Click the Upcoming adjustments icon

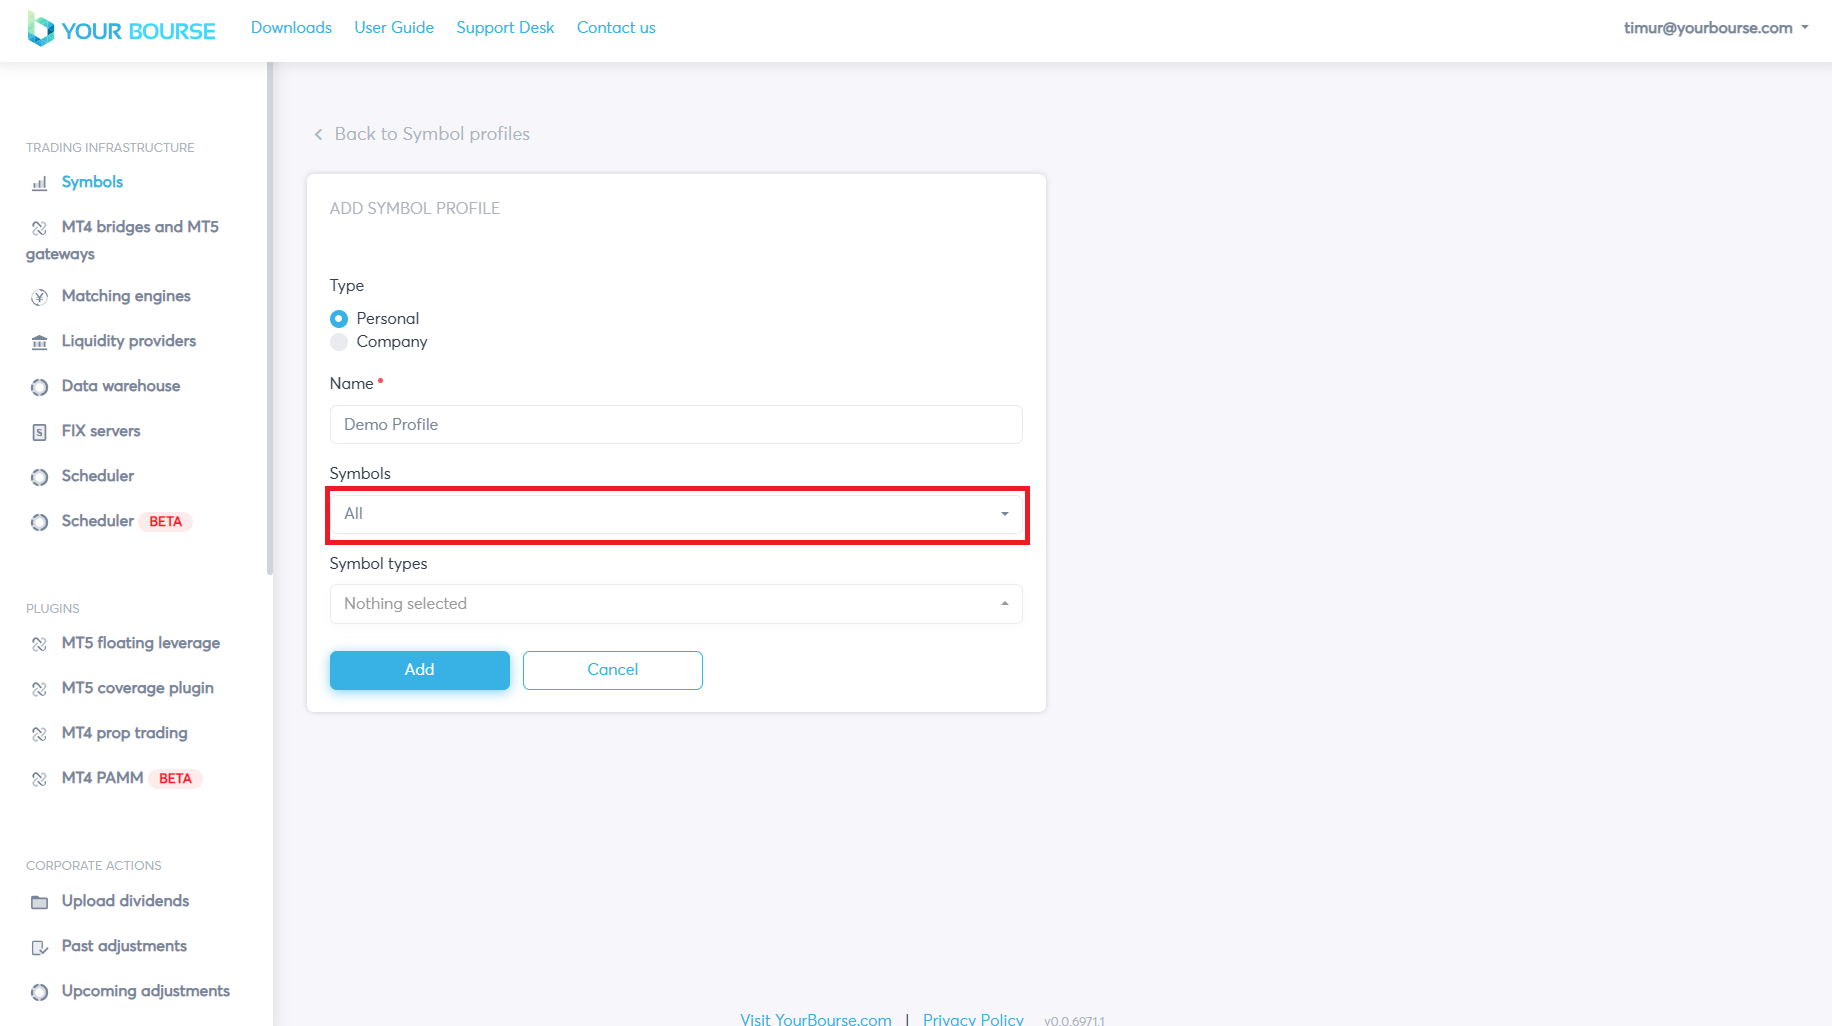pyautogui.click(x=40, y=992)
